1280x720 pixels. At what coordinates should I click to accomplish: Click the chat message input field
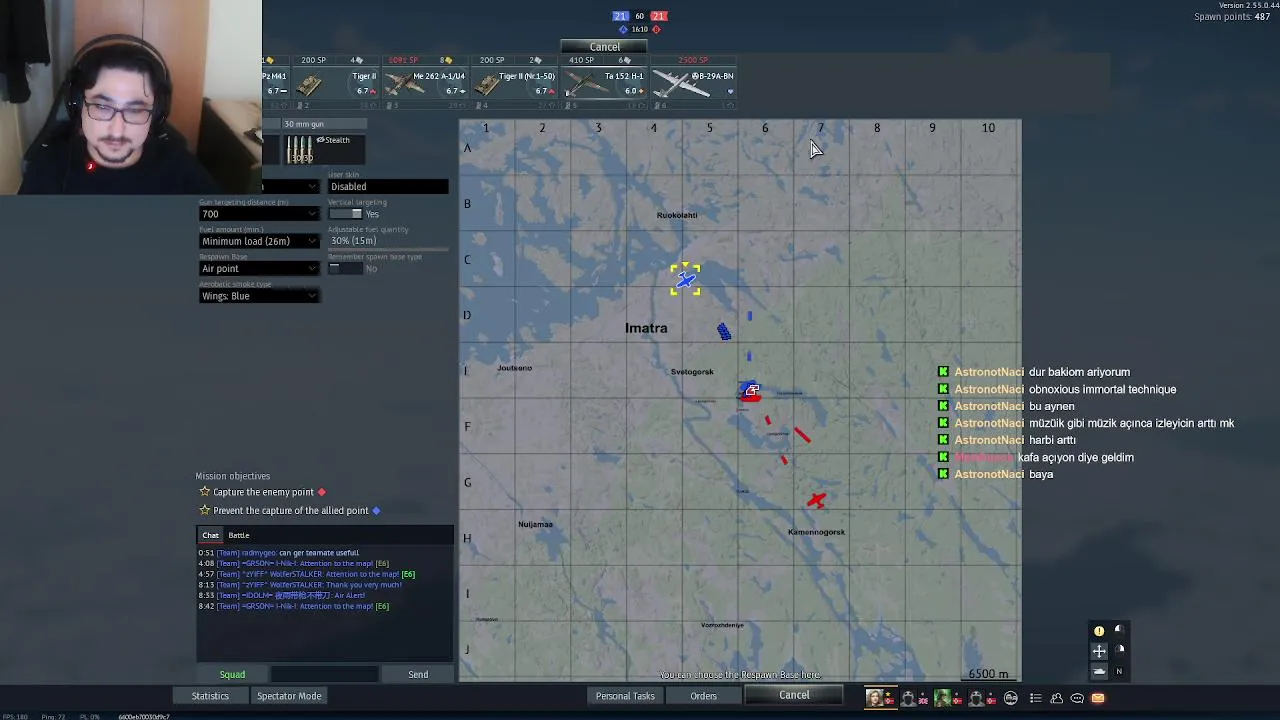(x=324, y=675)
